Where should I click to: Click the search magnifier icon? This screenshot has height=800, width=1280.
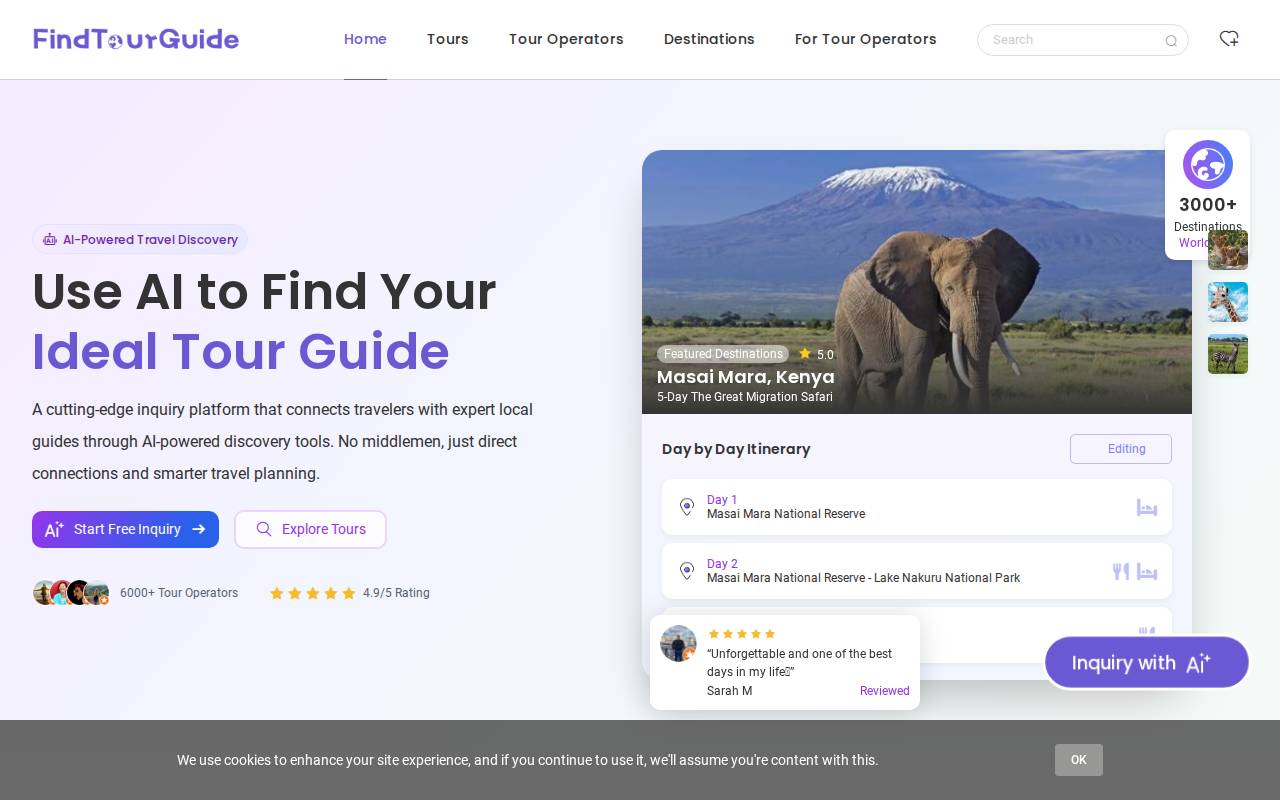pyautogui.click(x=1171, y=41)
